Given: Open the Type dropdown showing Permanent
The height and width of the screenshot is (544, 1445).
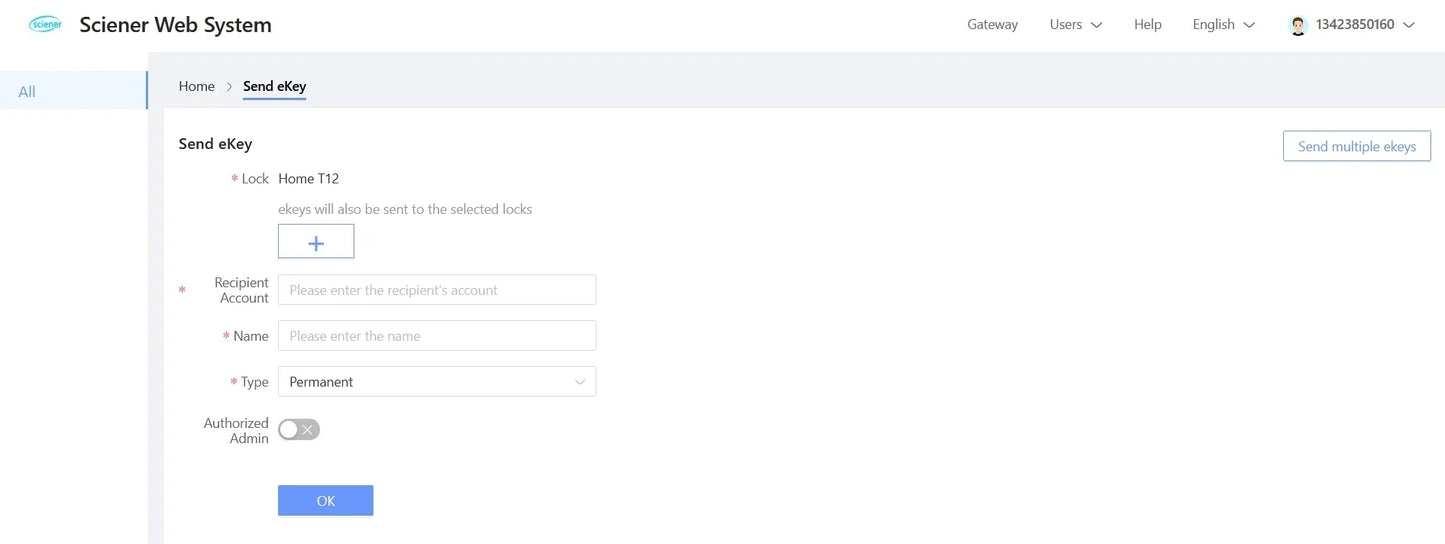Looking at the screenshot, I should tap(437, 382).
